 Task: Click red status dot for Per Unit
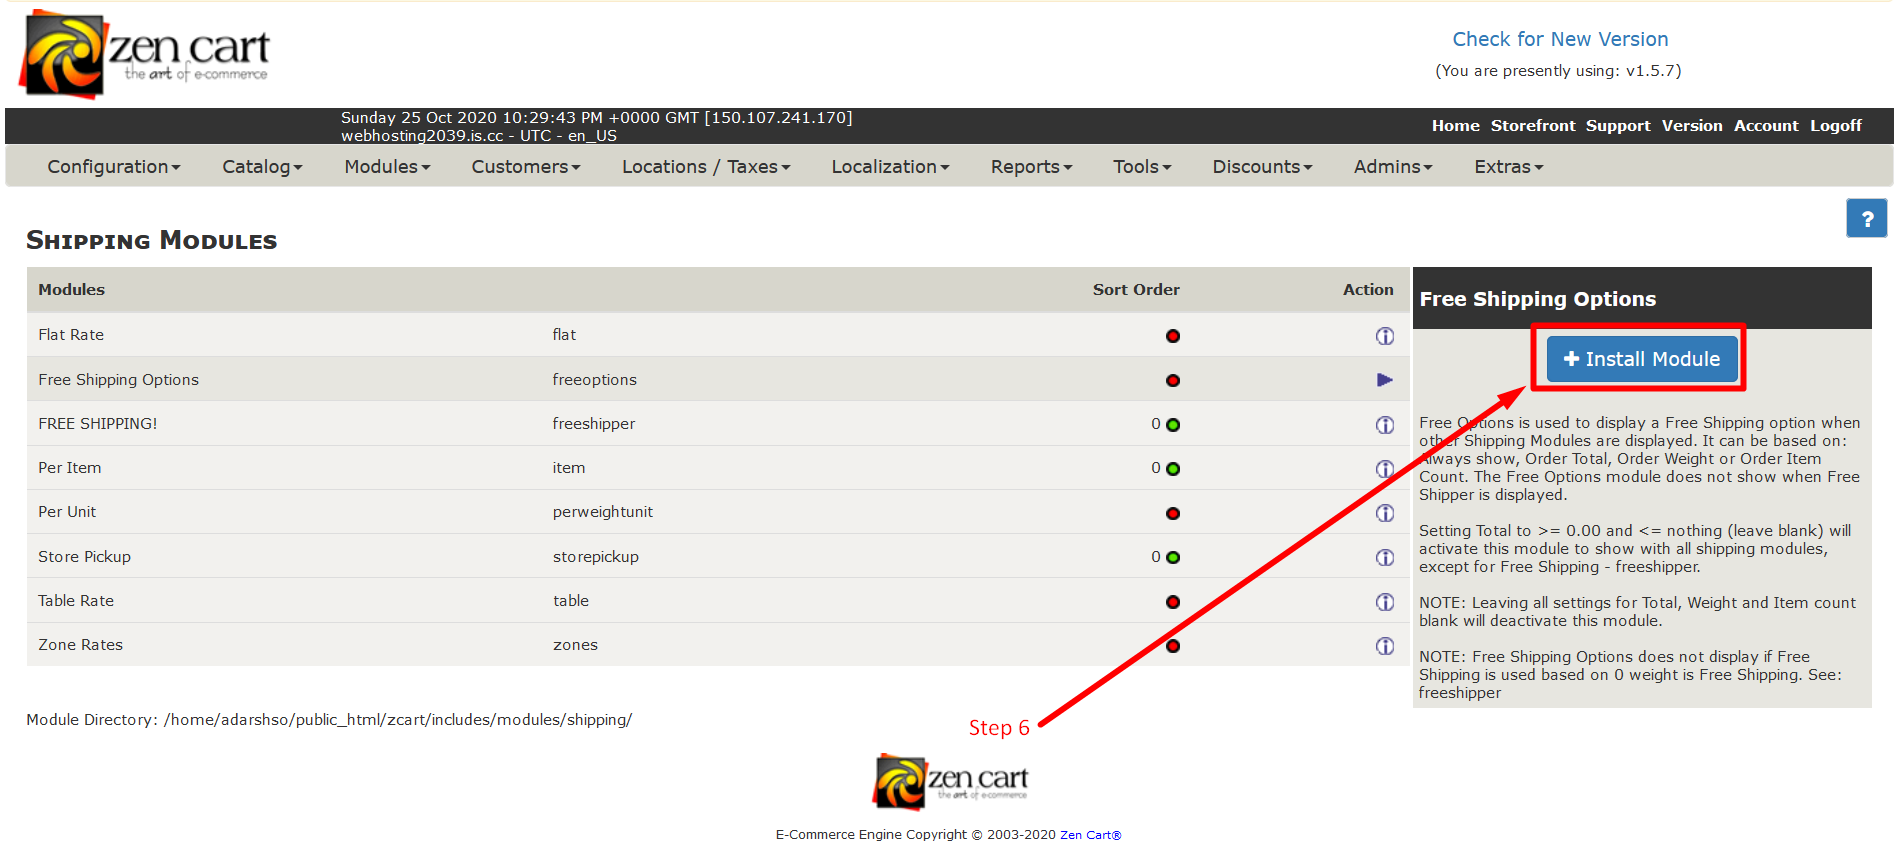click(x=1173, y=514)
